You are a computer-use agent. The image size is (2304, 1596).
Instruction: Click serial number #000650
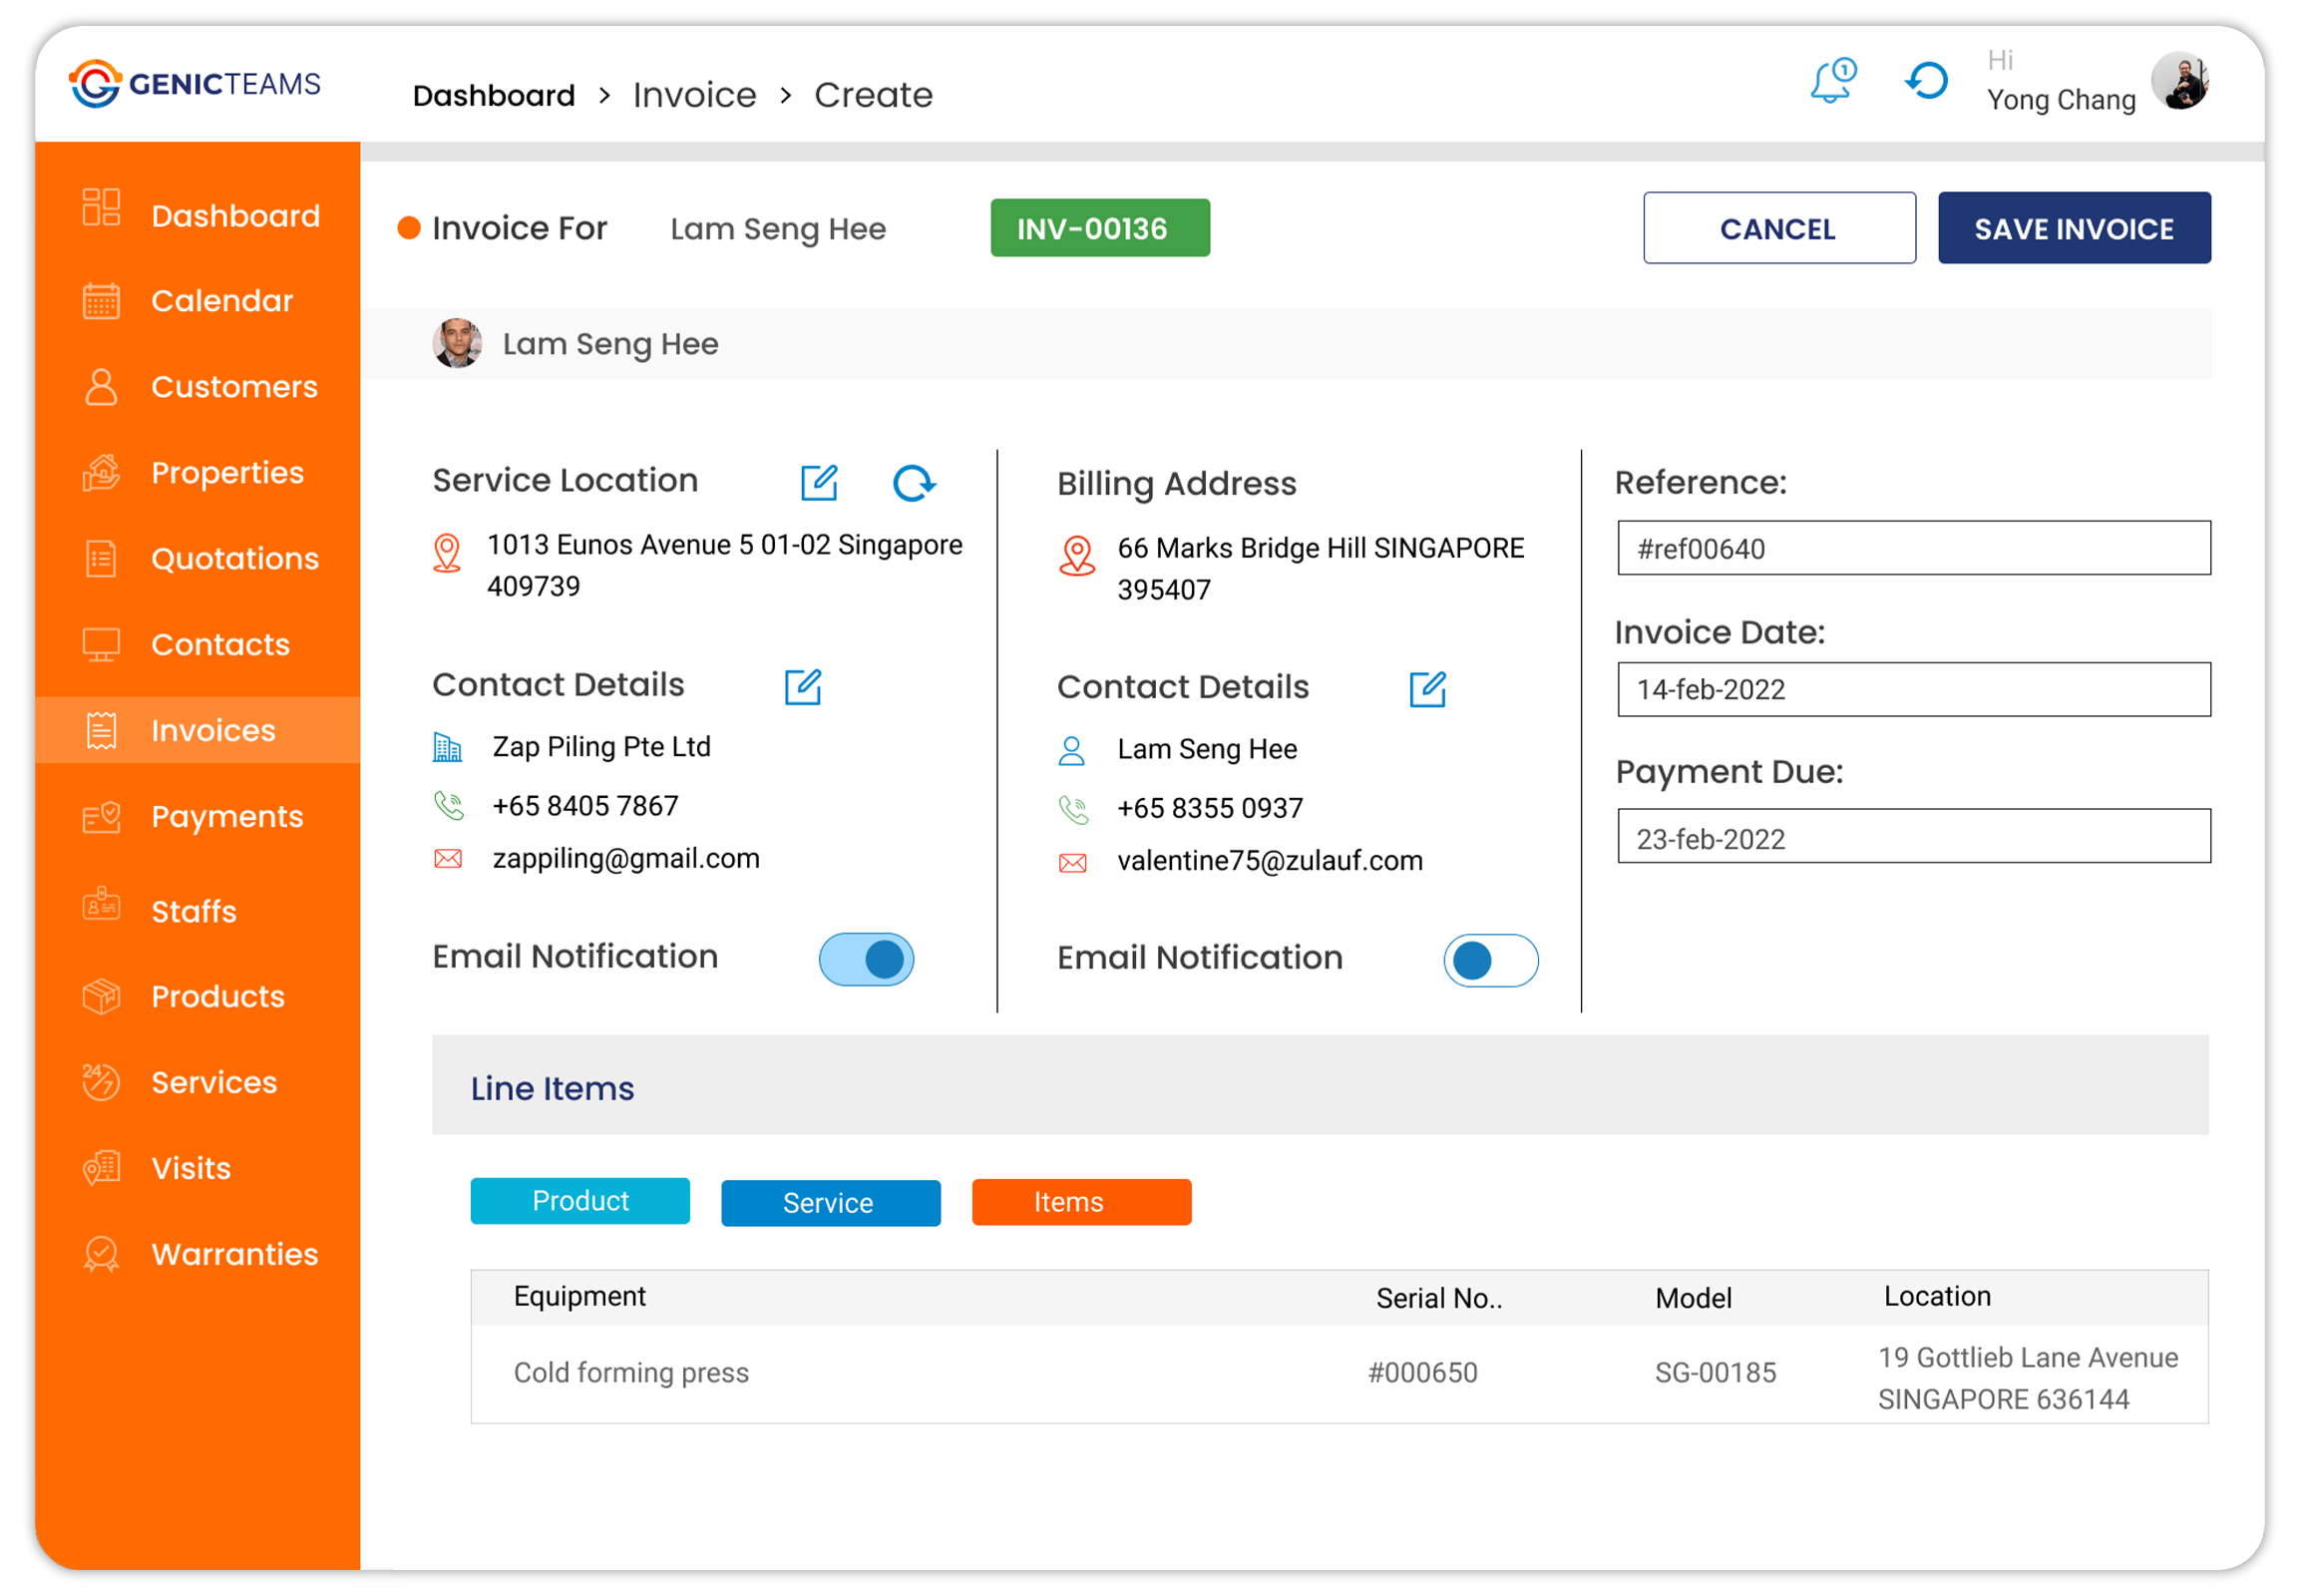click(x=1423, y=1373)
